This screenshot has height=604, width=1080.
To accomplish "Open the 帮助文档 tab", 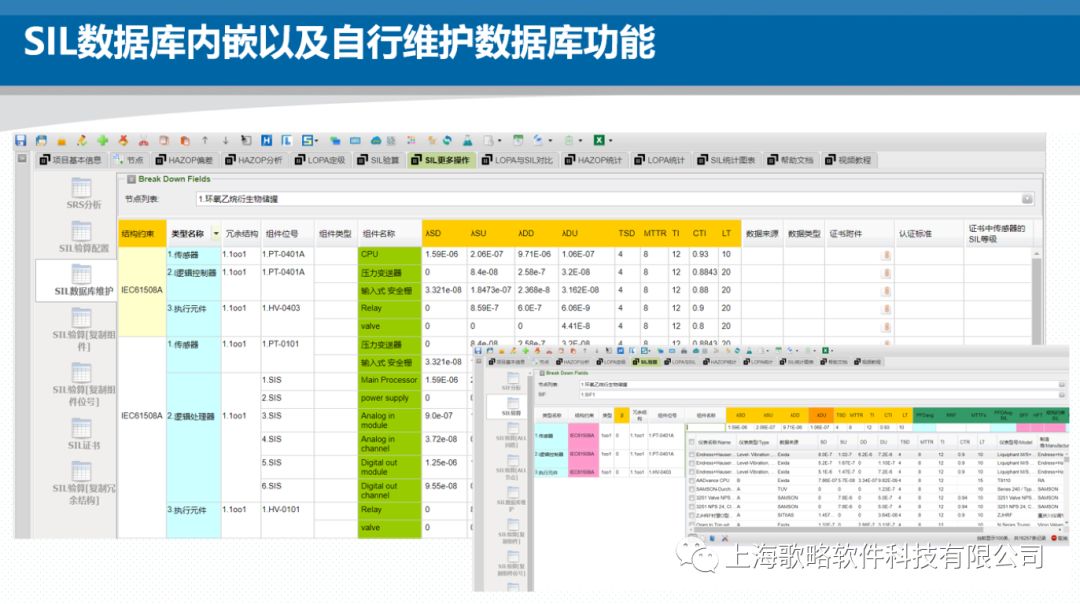I will pos(790,160).
